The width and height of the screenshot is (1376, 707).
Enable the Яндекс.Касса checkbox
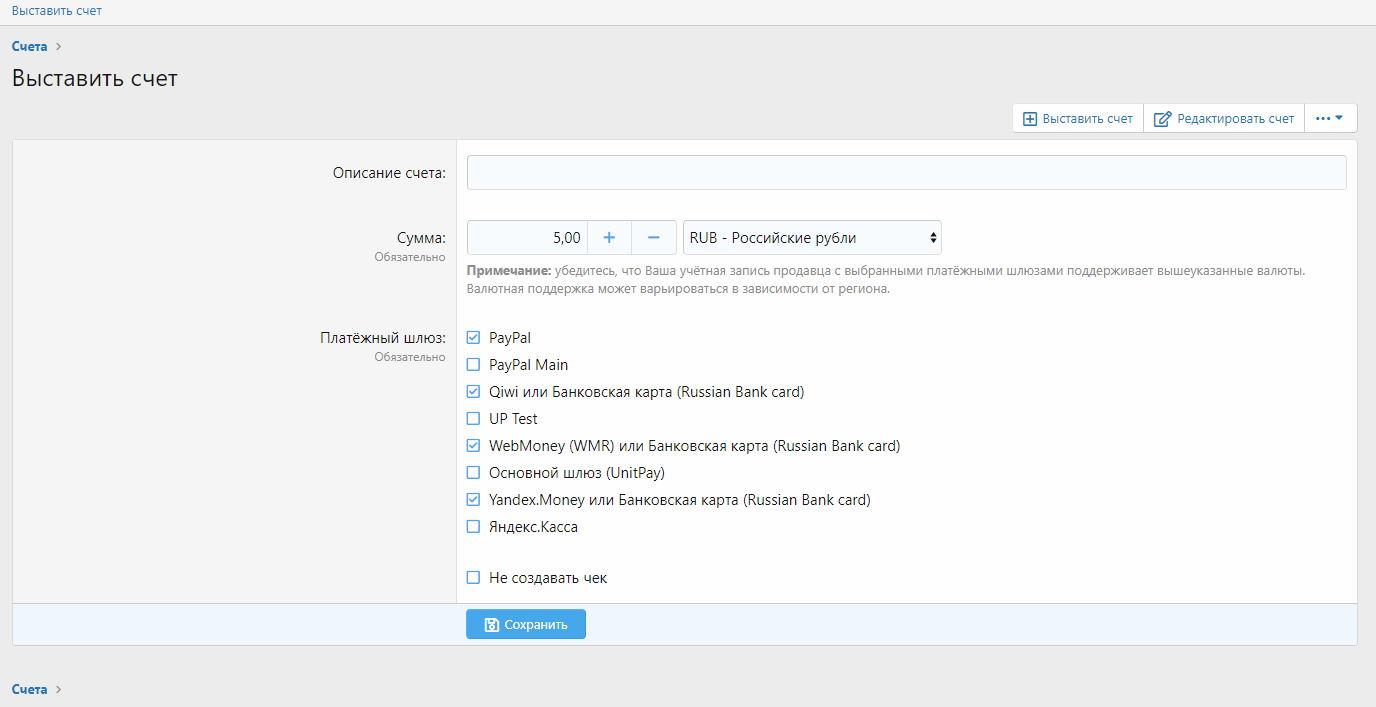click(474, 527)
